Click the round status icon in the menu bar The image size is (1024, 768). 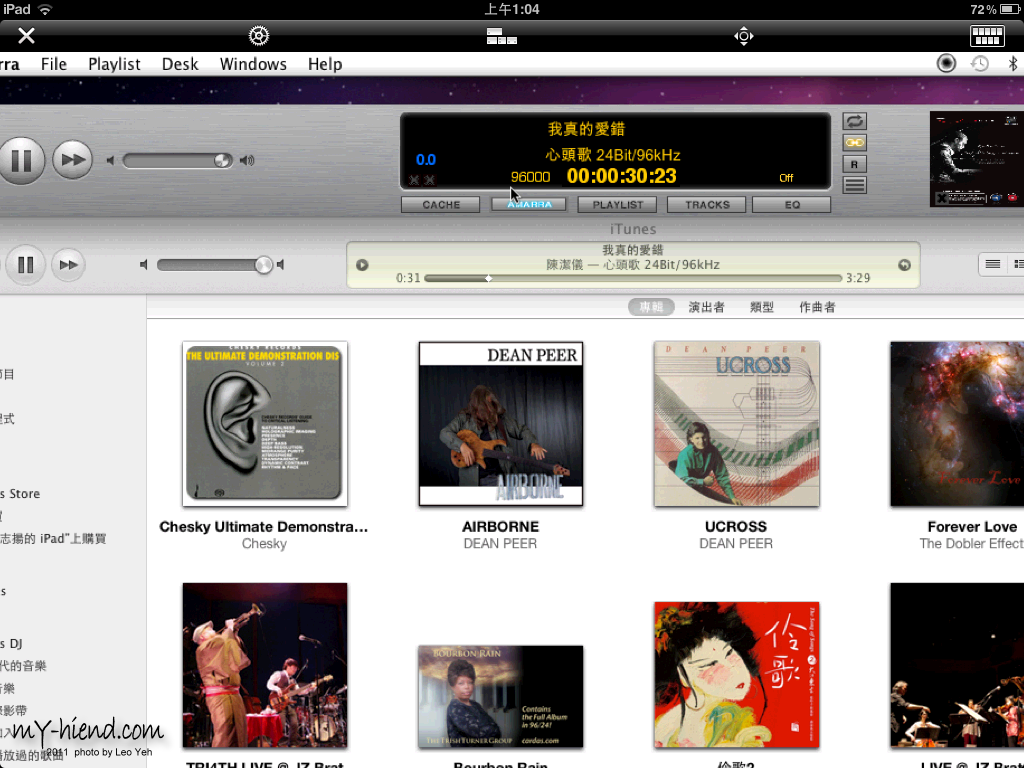point(946,63)
